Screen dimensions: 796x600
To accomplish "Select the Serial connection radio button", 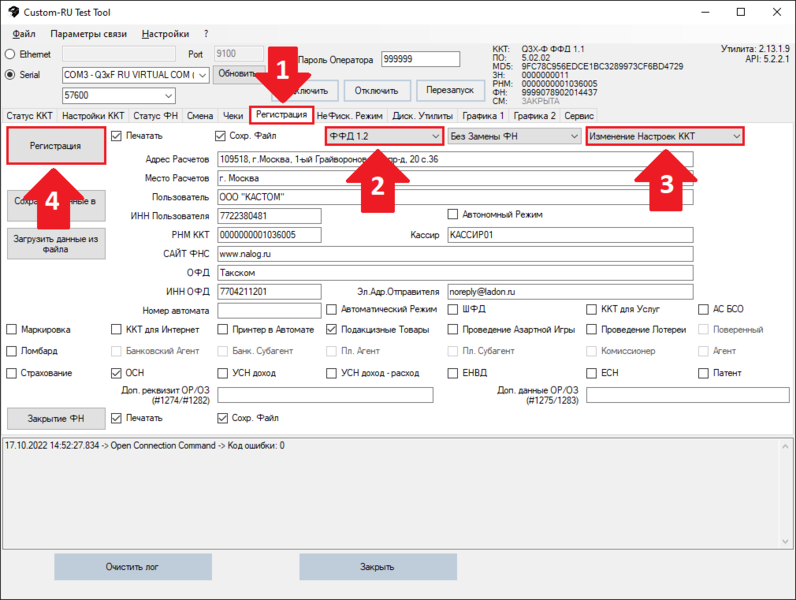I will click(x=11, y=74).
